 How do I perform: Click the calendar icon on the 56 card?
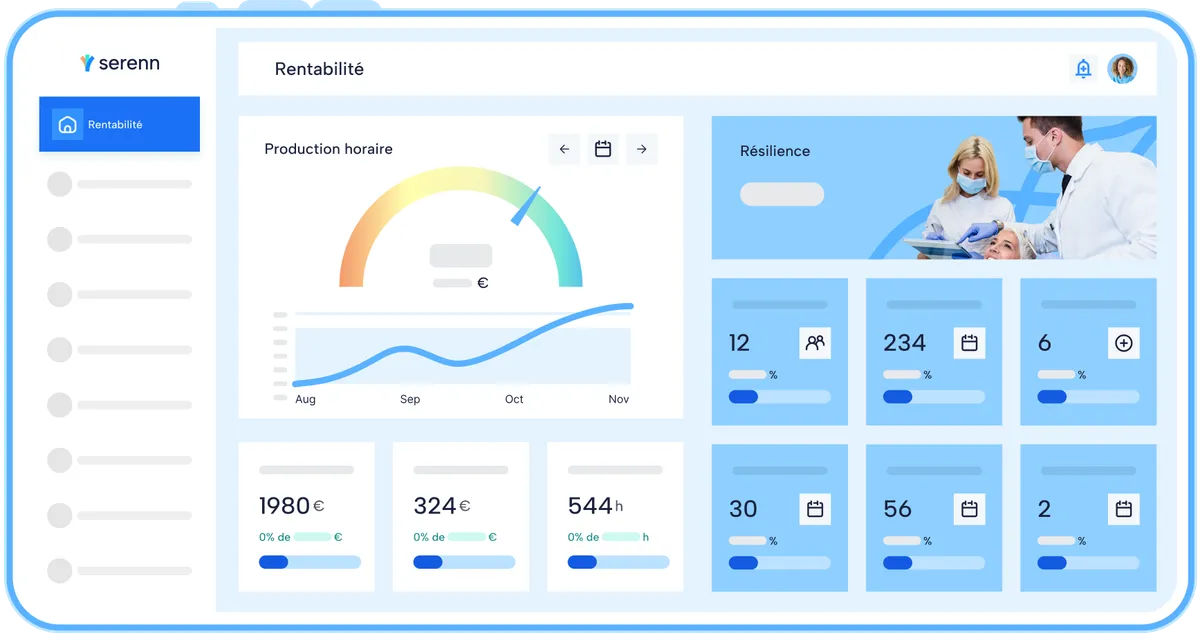969,509
